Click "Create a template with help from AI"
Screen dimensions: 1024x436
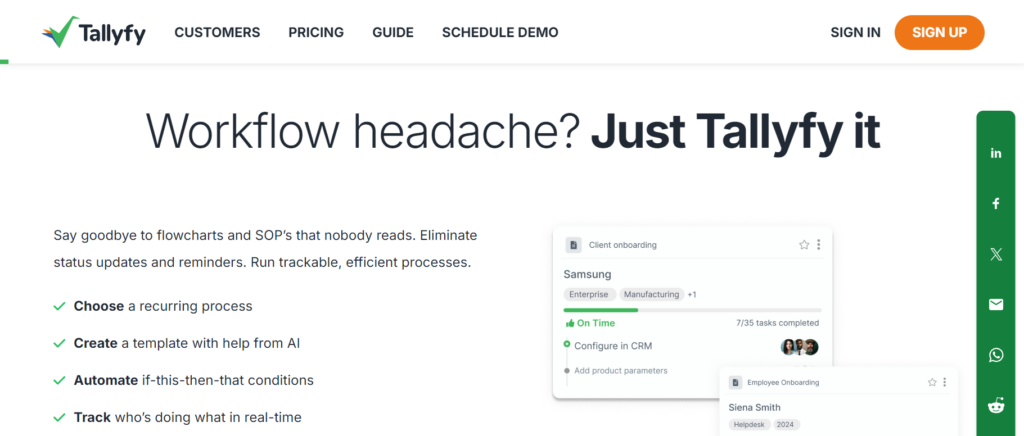pos(187,343)
